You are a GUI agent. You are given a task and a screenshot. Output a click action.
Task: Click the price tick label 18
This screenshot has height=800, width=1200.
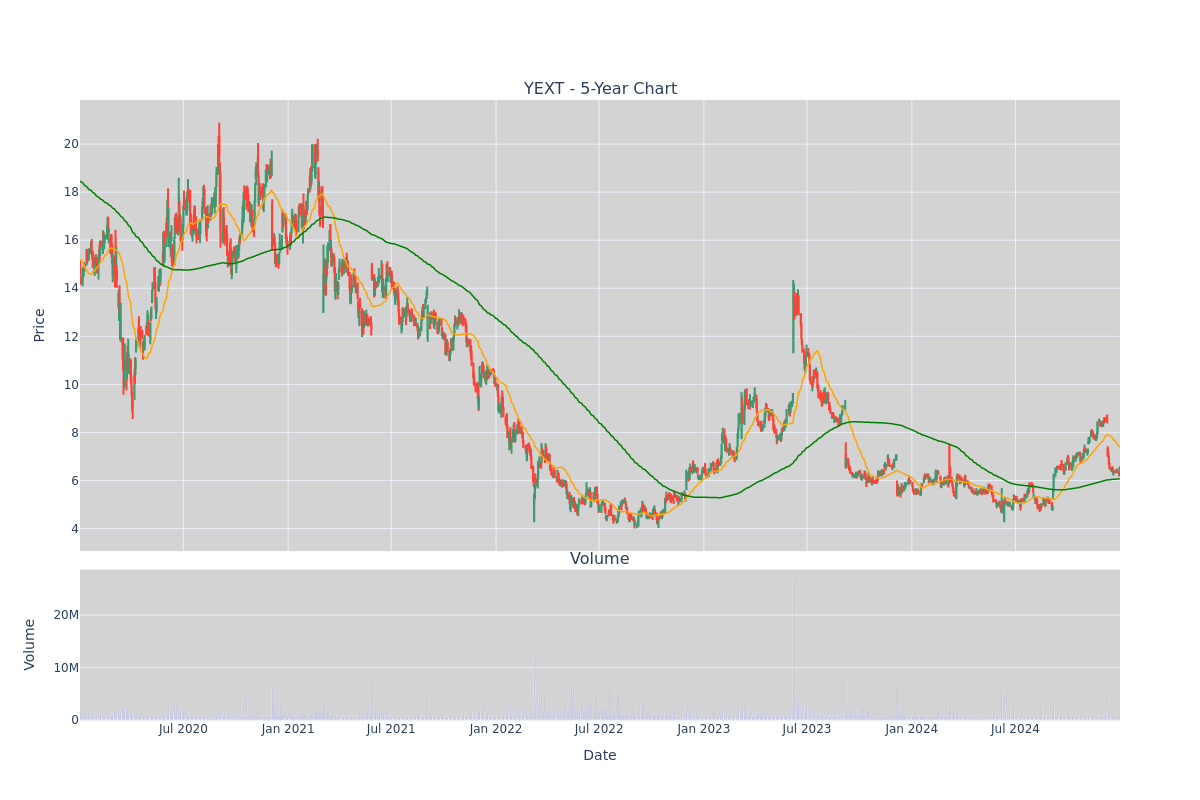coord(71,192)
